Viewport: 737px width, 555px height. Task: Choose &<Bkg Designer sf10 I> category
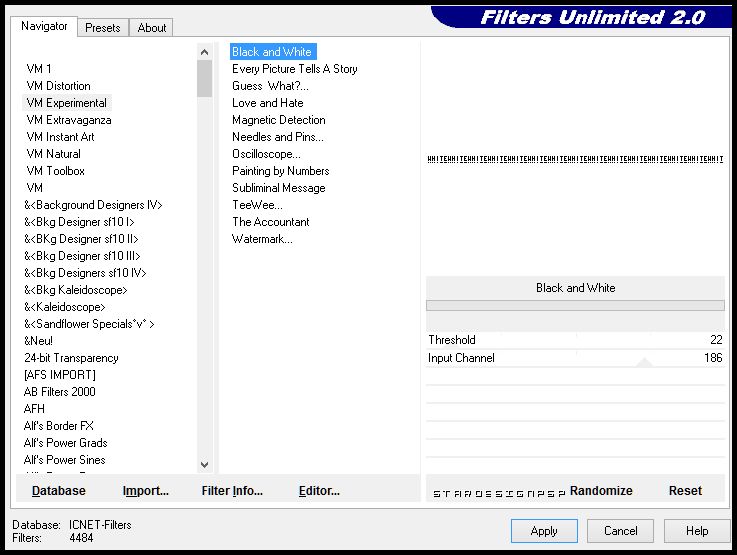[79, 222]
